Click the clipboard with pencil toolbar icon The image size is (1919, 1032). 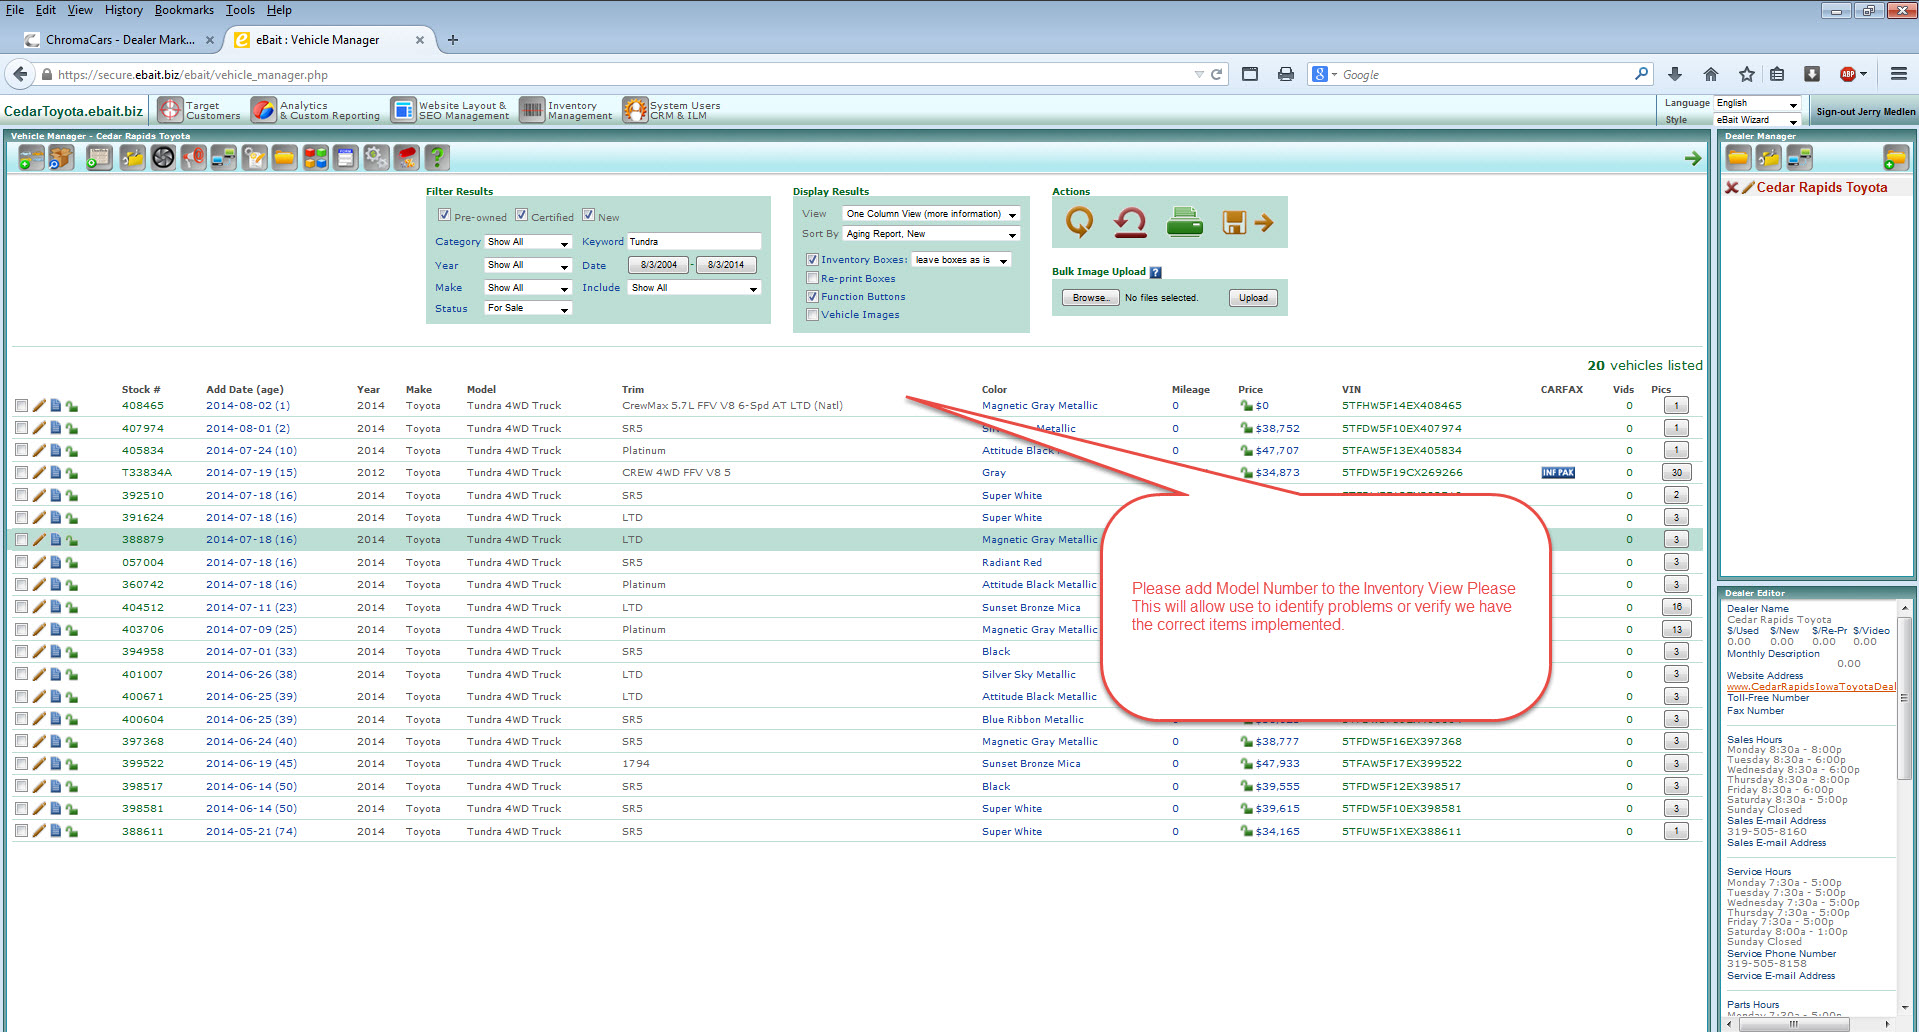click(255, 158)
